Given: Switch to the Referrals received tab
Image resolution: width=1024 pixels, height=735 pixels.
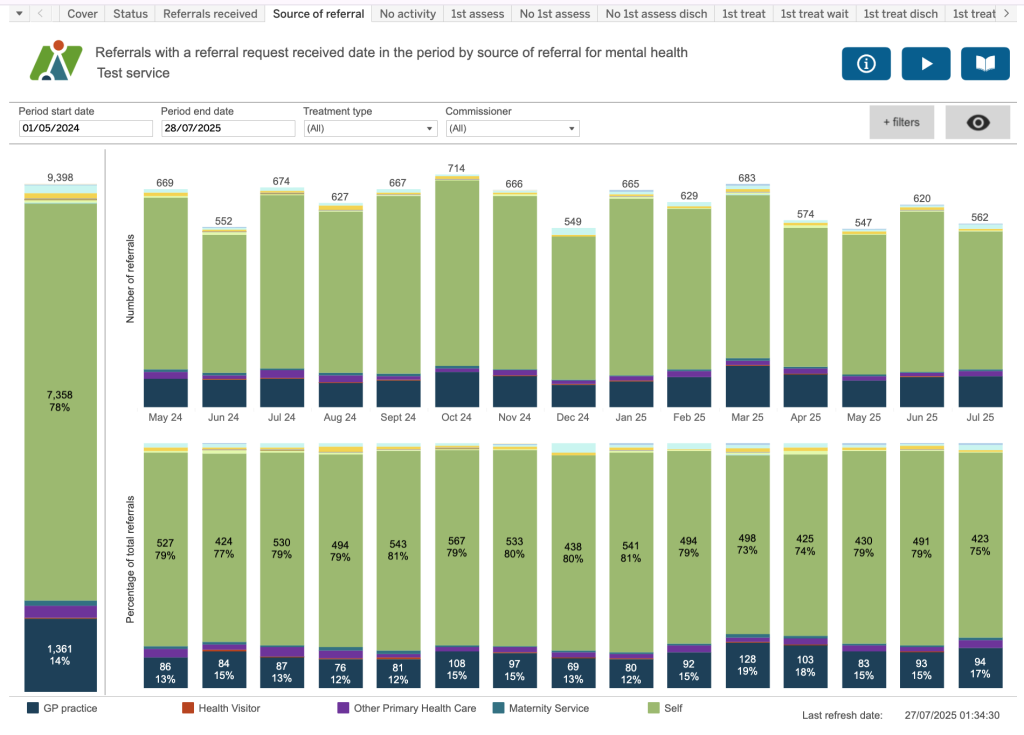Looking at the screenshot, I should pyautogui.click(x=210, y=14).
